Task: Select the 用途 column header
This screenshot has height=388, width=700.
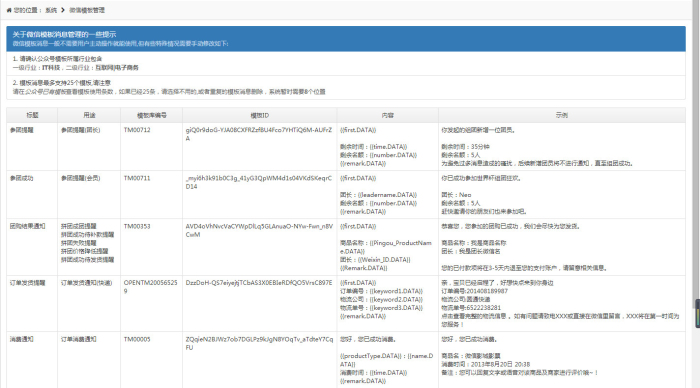Action: click(89, 115)
